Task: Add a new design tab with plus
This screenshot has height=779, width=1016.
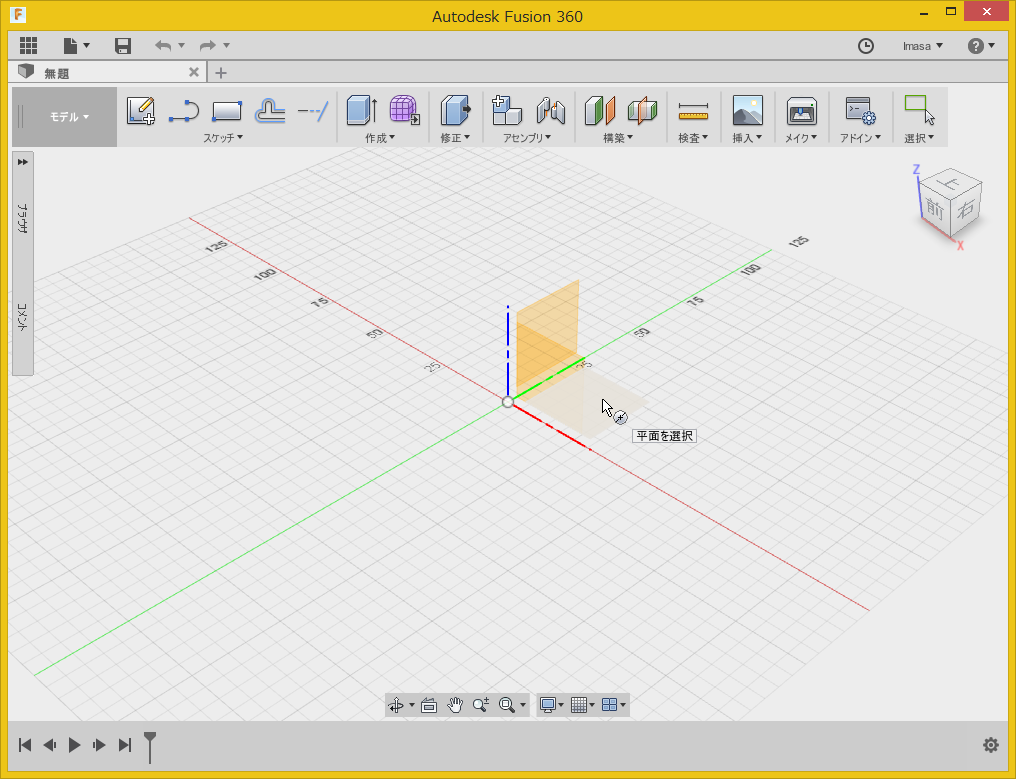Action: point(221,73)
